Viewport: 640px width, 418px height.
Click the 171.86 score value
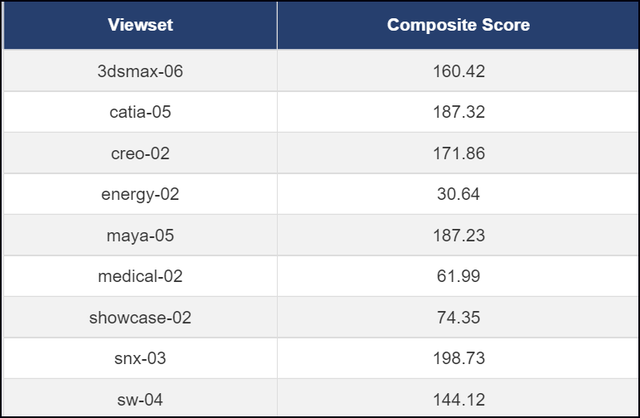click(x=459, y=153)
